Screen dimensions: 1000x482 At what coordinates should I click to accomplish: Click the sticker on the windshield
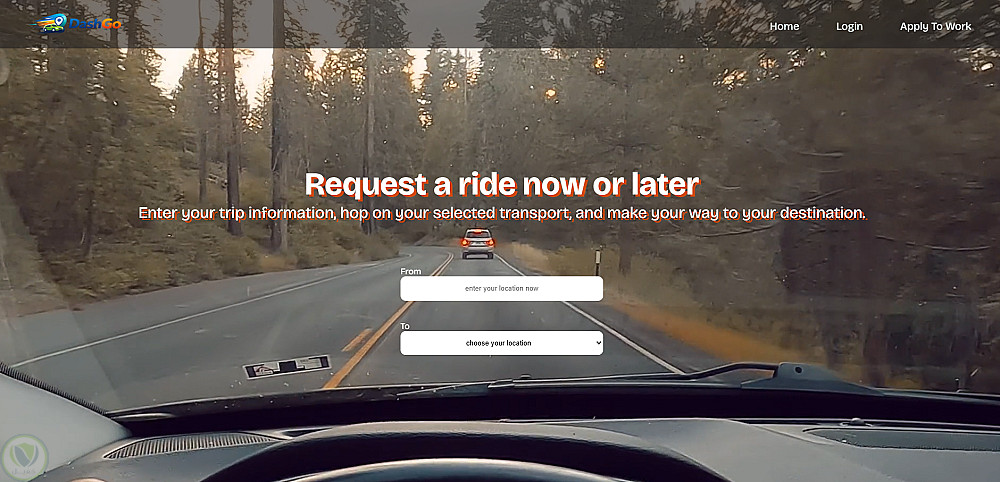point(287,367)
